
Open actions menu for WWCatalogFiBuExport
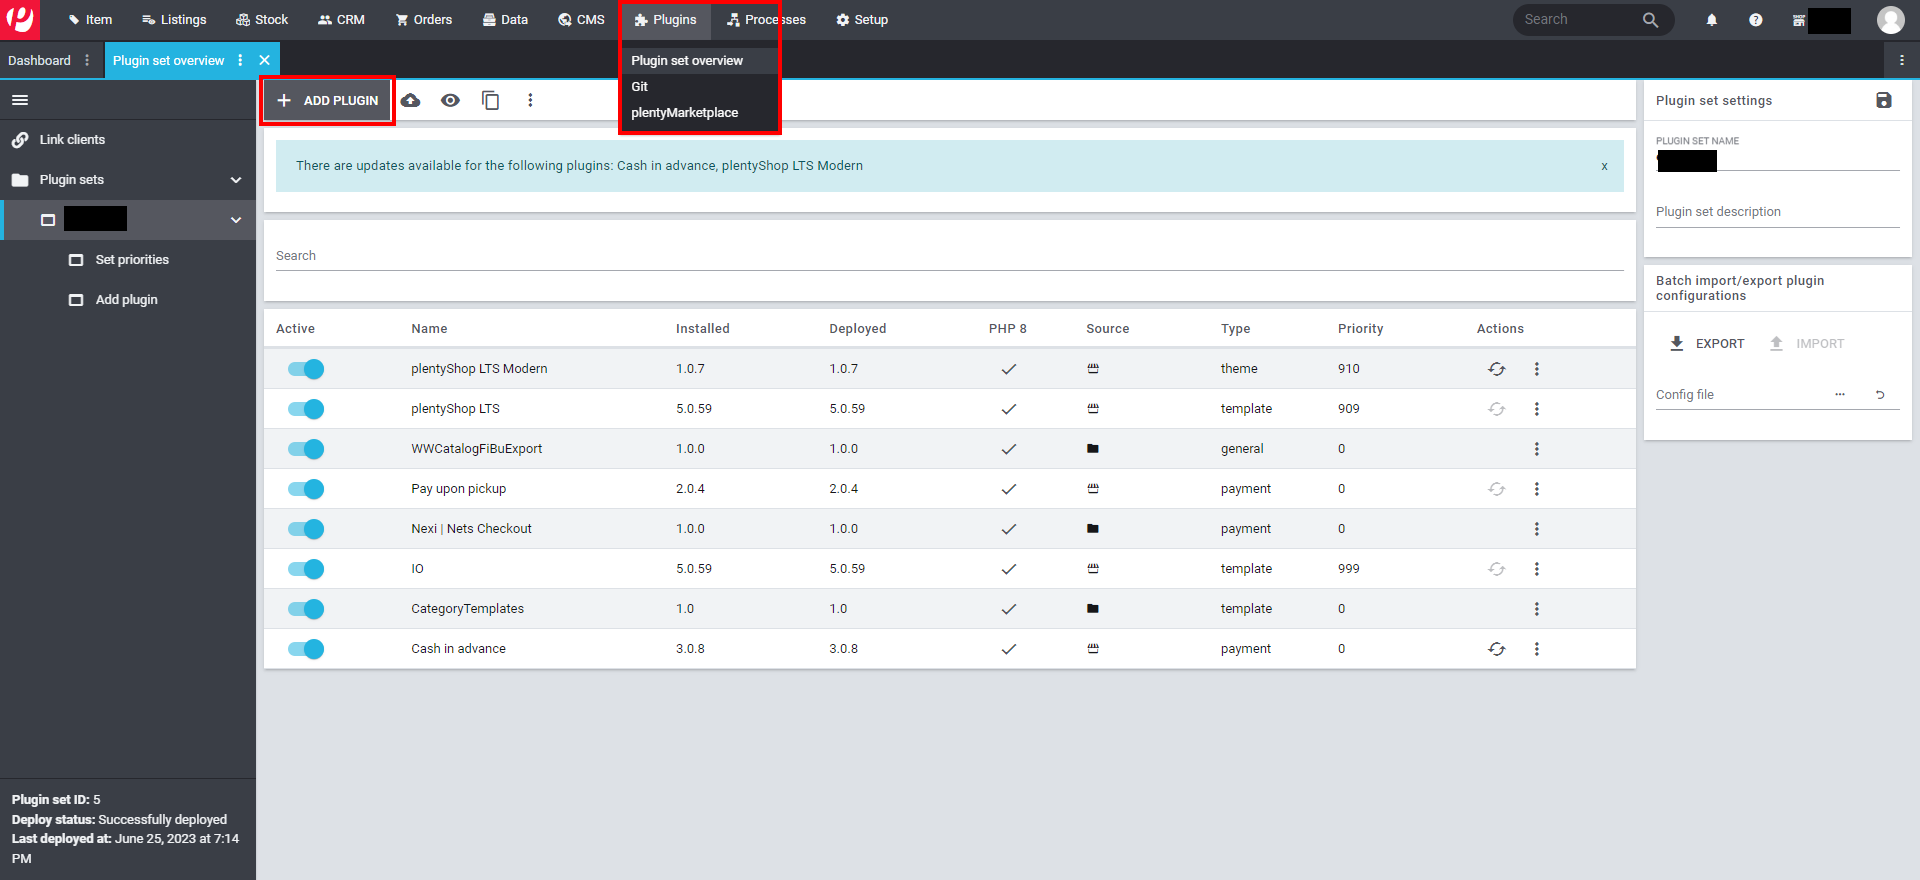[x=1536, y=449]
